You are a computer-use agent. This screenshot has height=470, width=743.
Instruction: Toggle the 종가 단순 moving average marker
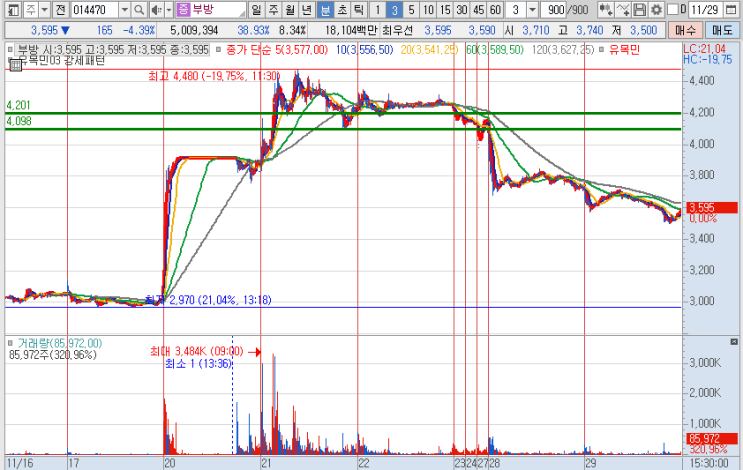tap(218, 49)
